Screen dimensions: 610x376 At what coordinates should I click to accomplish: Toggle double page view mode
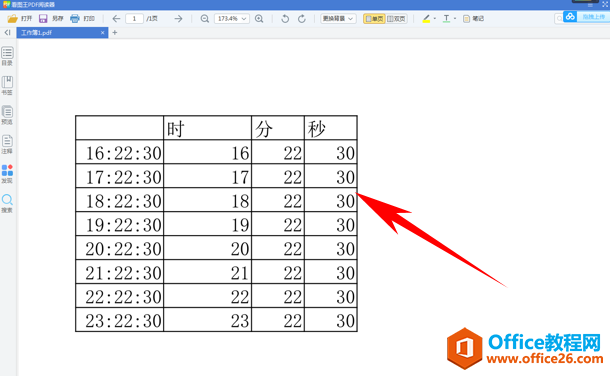pyautogui.click(x=396, y=18)
